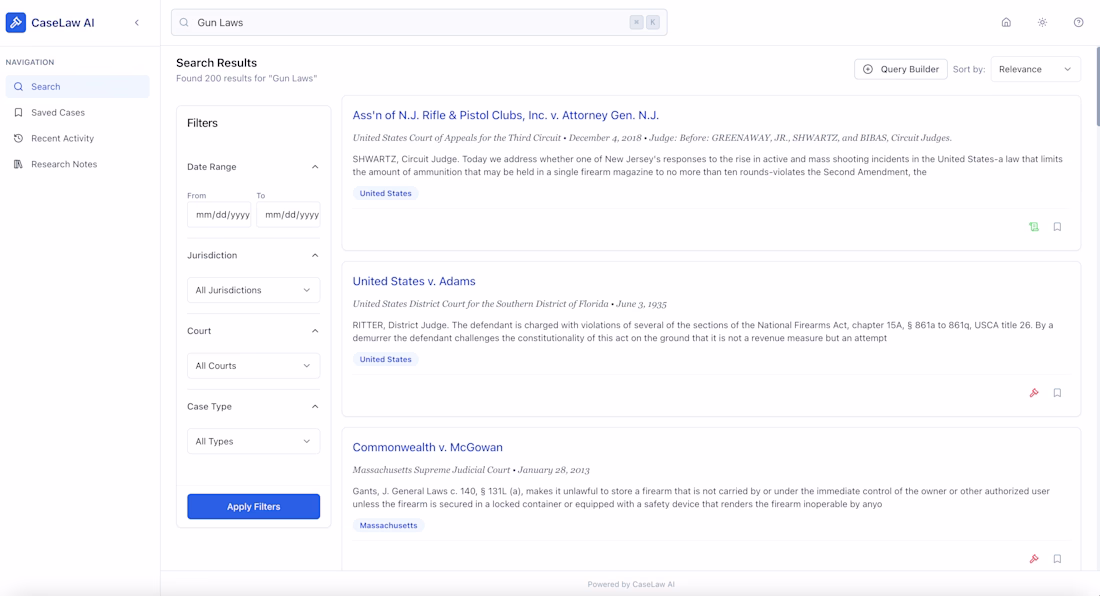Open the All Courts dropdown
Viewport: 1100px width, 596px height.
[x=253, y=366]
